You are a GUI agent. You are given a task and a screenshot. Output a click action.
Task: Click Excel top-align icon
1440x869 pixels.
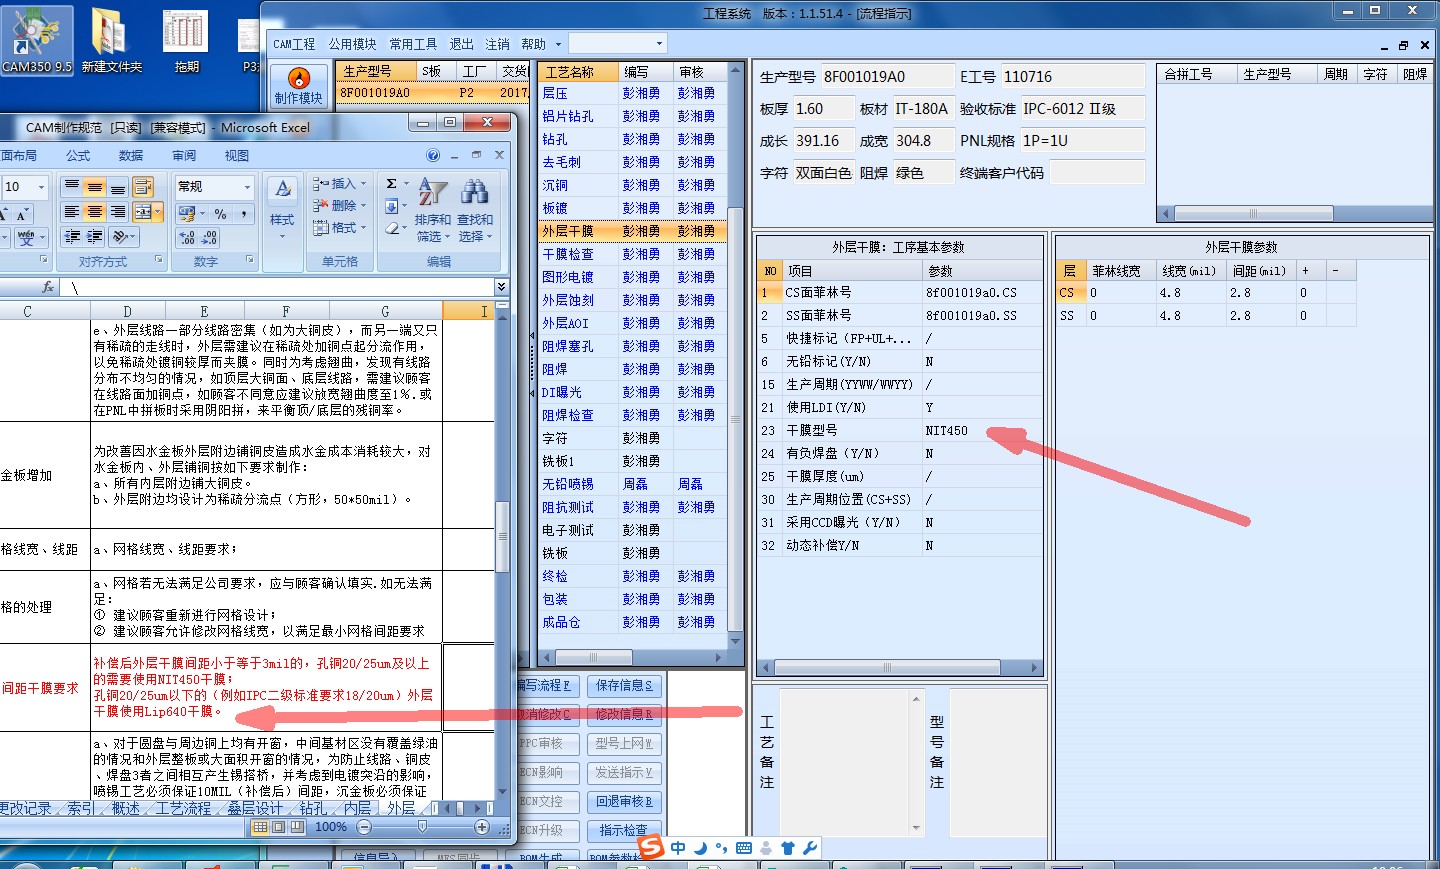71,187
